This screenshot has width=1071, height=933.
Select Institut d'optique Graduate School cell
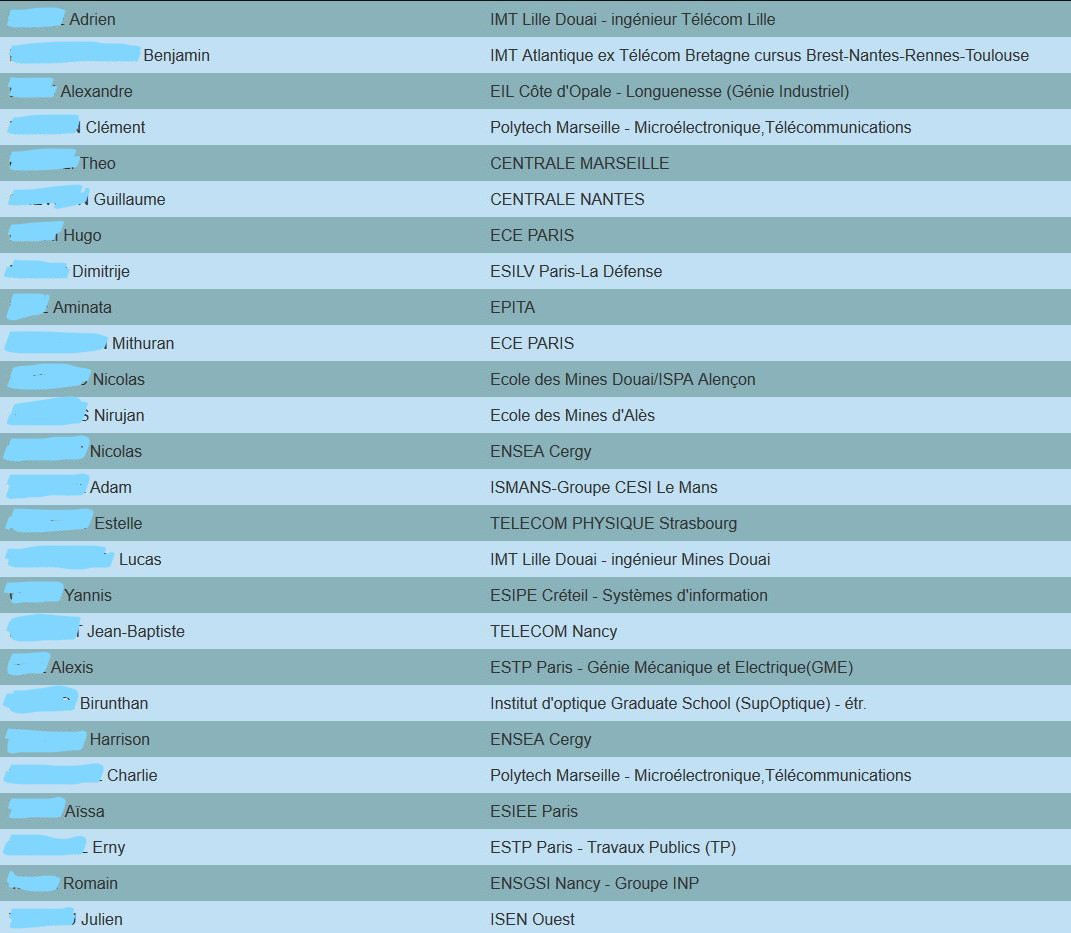click(678, 704)
